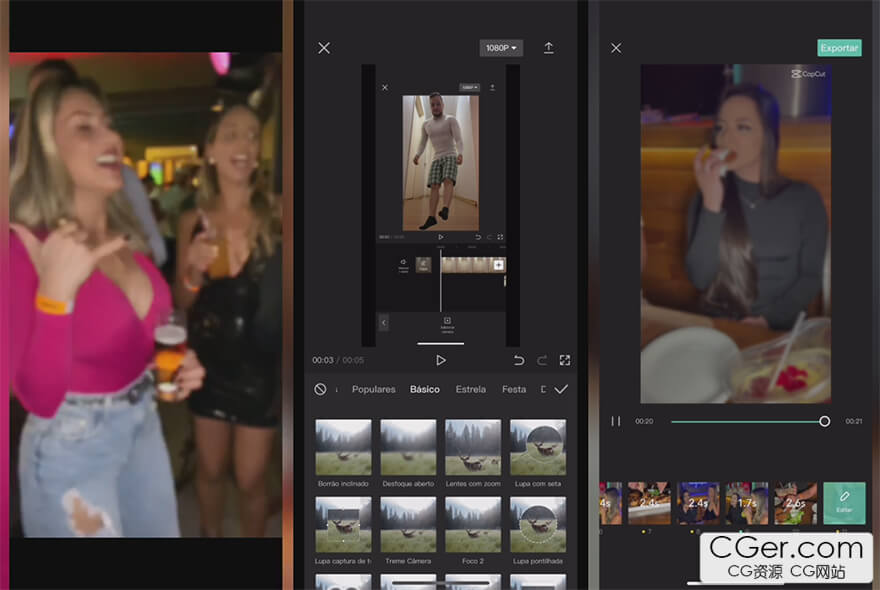The width and height of the screenshot is (880, 590).
Task: Tap the green Editar pencil button
Action: 844,503
